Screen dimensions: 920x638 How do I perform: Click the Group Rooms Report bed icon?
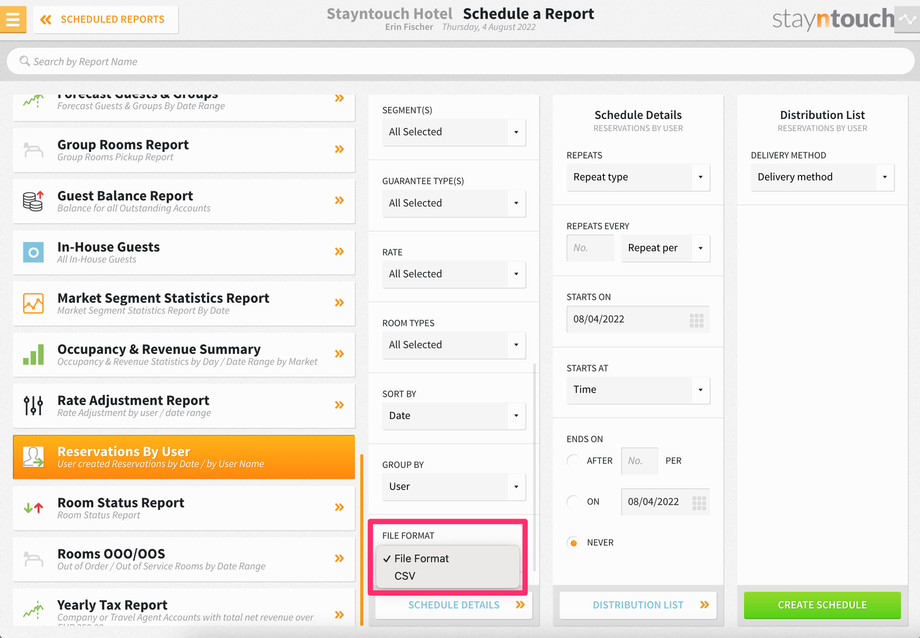coord(33,150)
